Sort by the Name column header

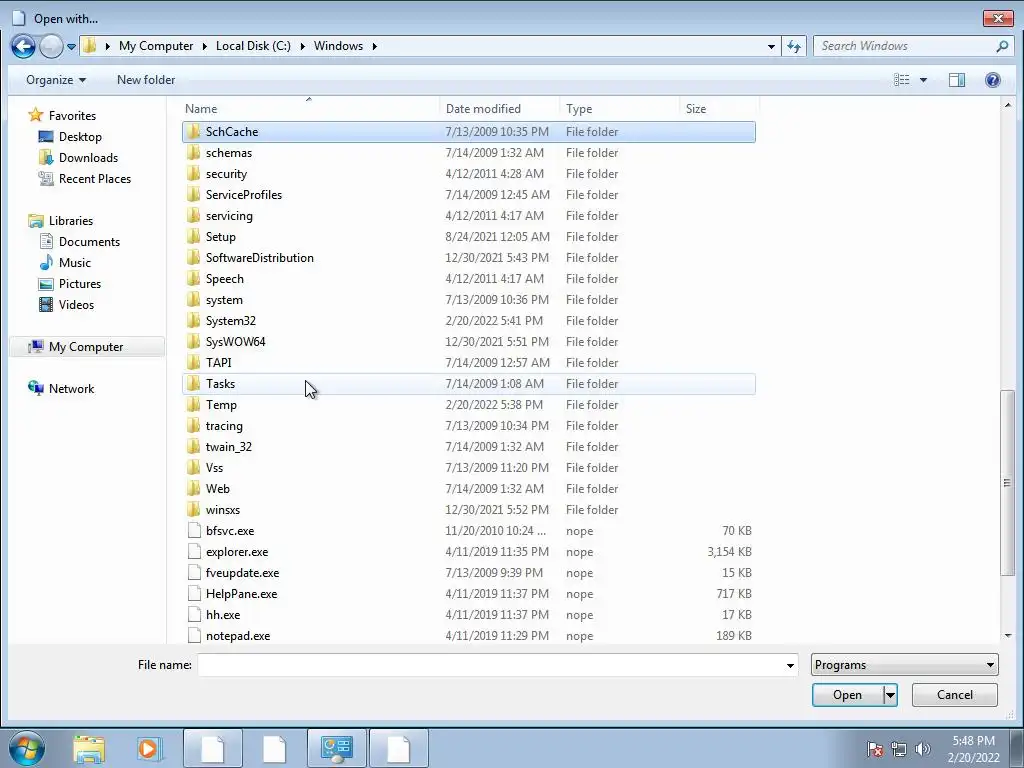click(310, 108)
